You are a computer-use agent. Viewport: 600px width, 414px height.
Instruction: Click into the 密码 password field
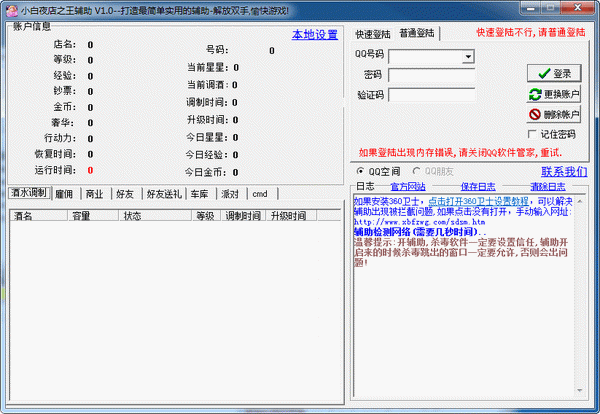(432, 75)
